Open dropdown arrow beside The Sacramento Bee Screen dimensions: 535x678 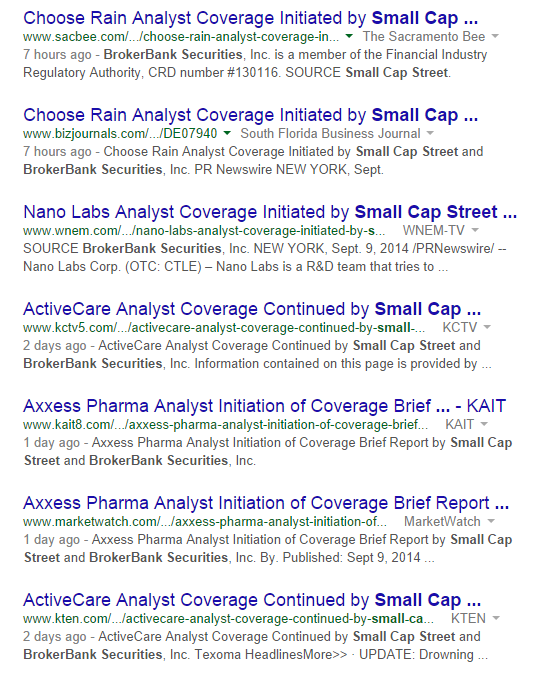(496, 36)
